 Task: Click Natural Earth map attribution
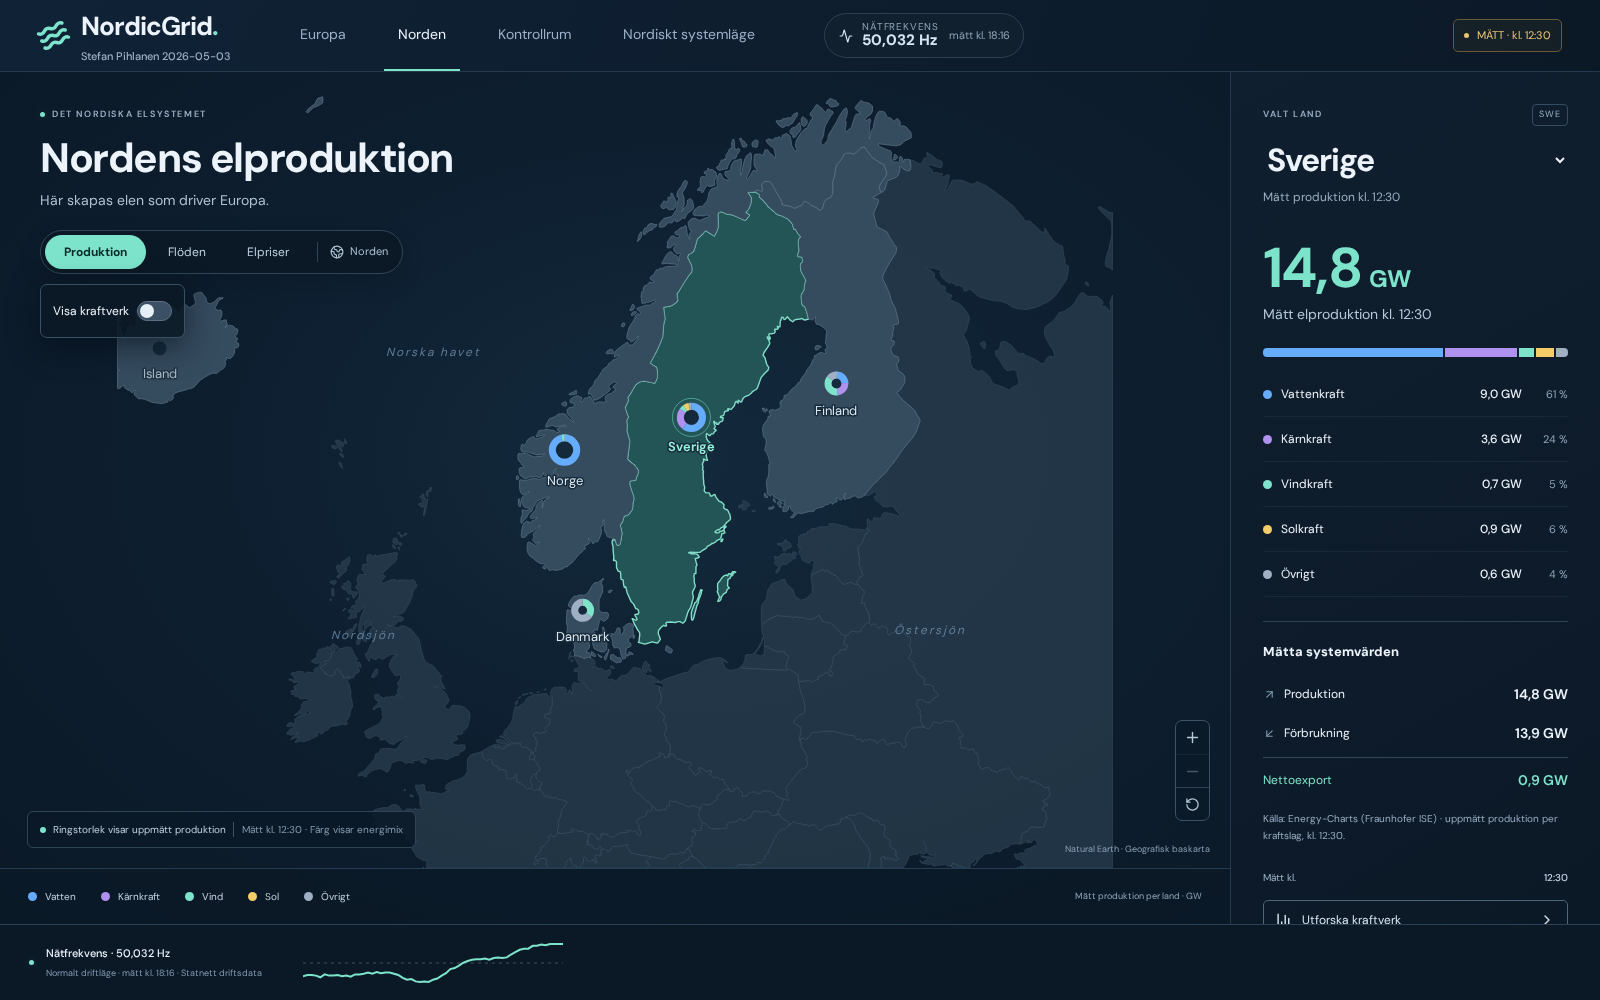click(1137, 849)
